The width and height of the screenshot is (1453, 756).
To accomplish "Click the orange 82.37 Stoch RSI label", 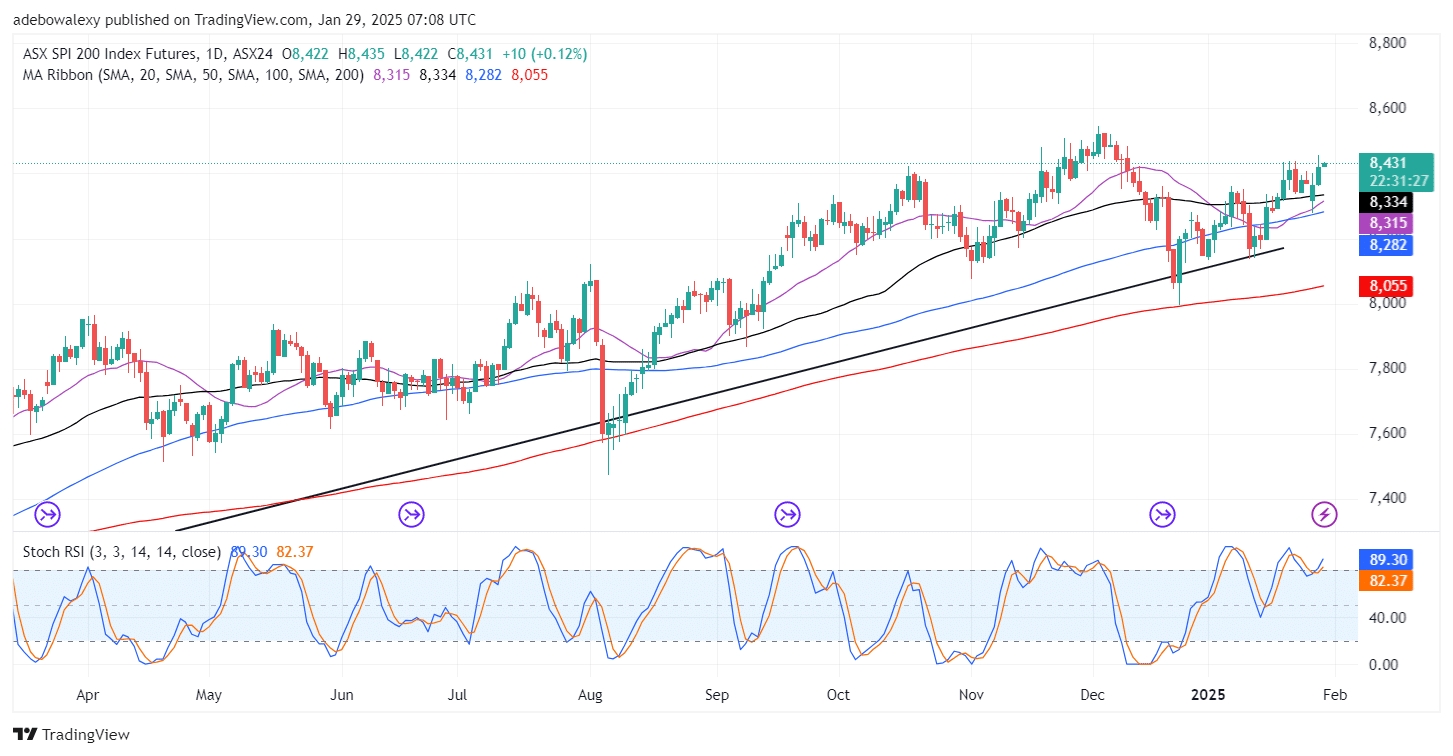I will point(1384,581).
